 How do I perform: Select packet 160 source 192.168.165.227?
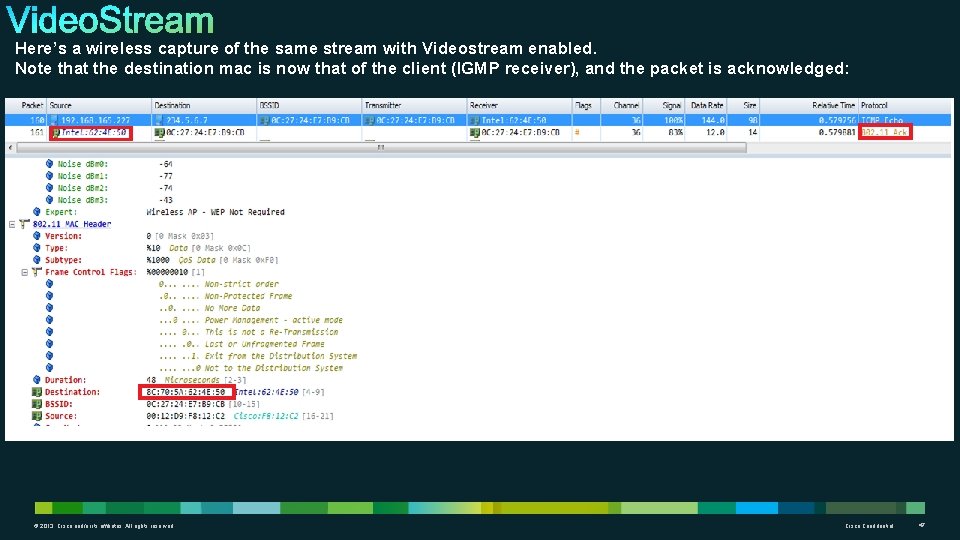(x=96, y=120)
